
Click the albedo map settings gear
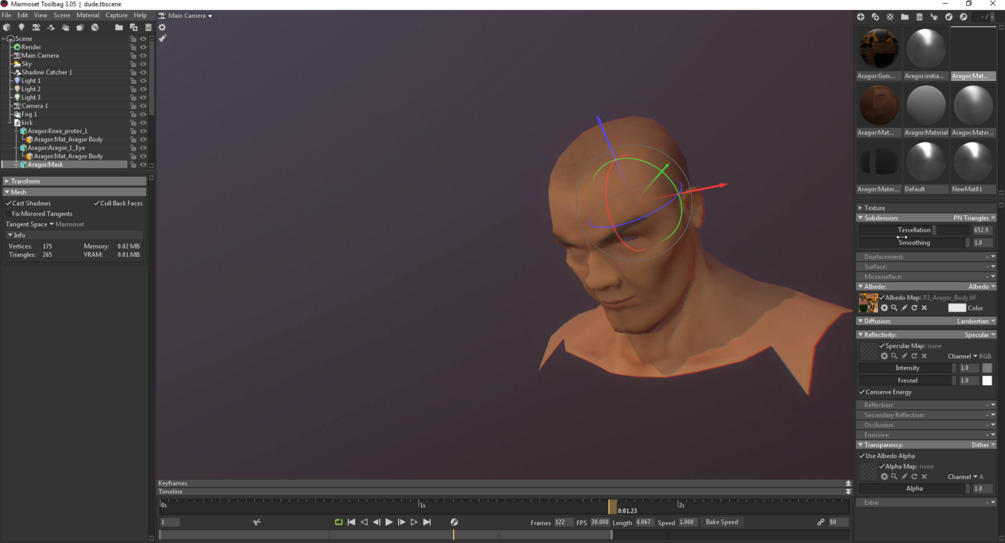pyautogui.click(x=885, y=308)
